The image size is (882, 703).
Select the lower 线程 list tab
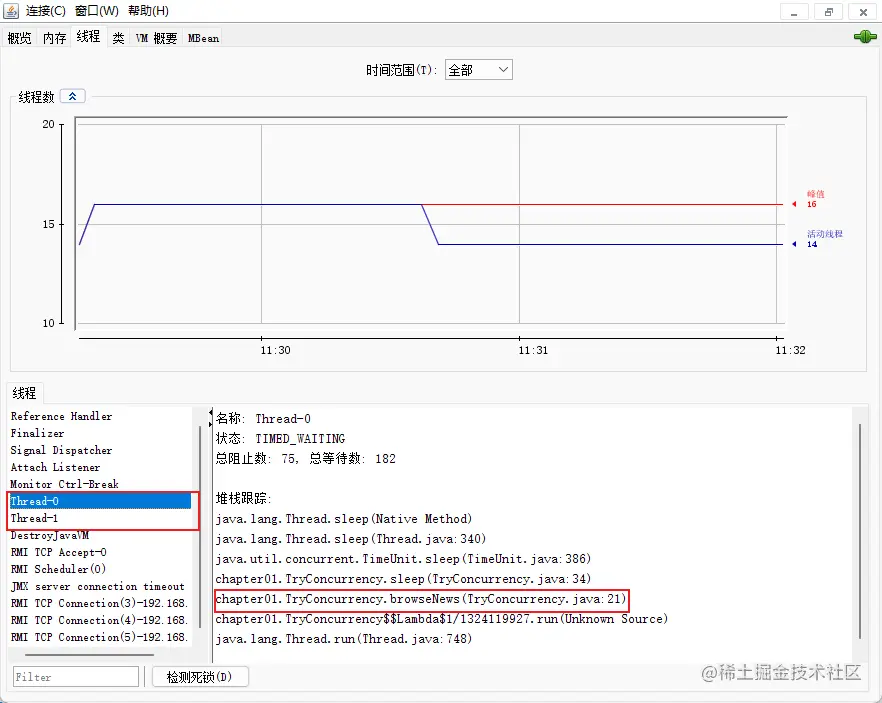tap(24, 393)
